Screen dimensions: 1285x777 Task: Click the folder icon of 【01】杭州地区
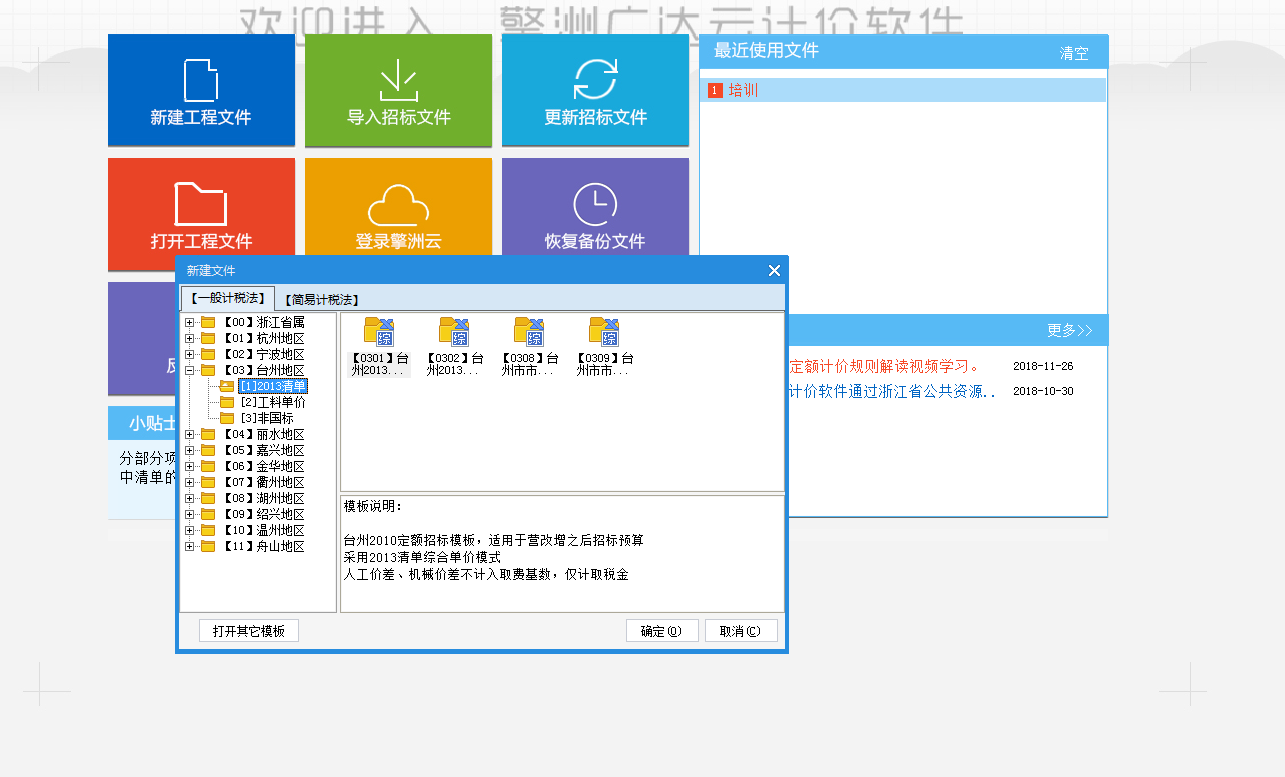[208, 339]
